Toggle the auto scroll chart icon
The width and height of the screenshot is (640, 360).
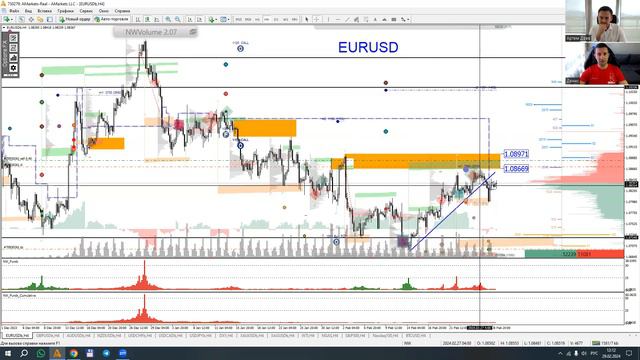(190, 19)
